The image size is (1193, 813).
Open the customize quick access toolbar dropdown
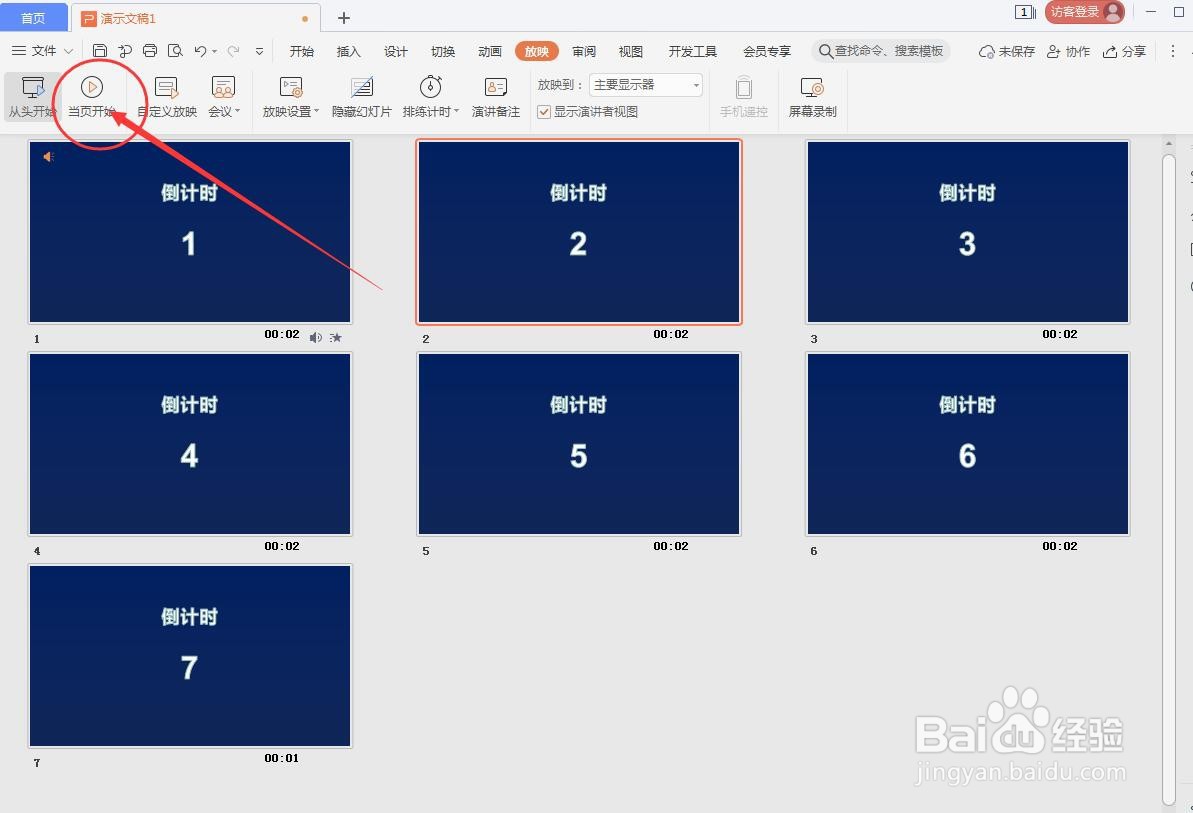[259, 52]
